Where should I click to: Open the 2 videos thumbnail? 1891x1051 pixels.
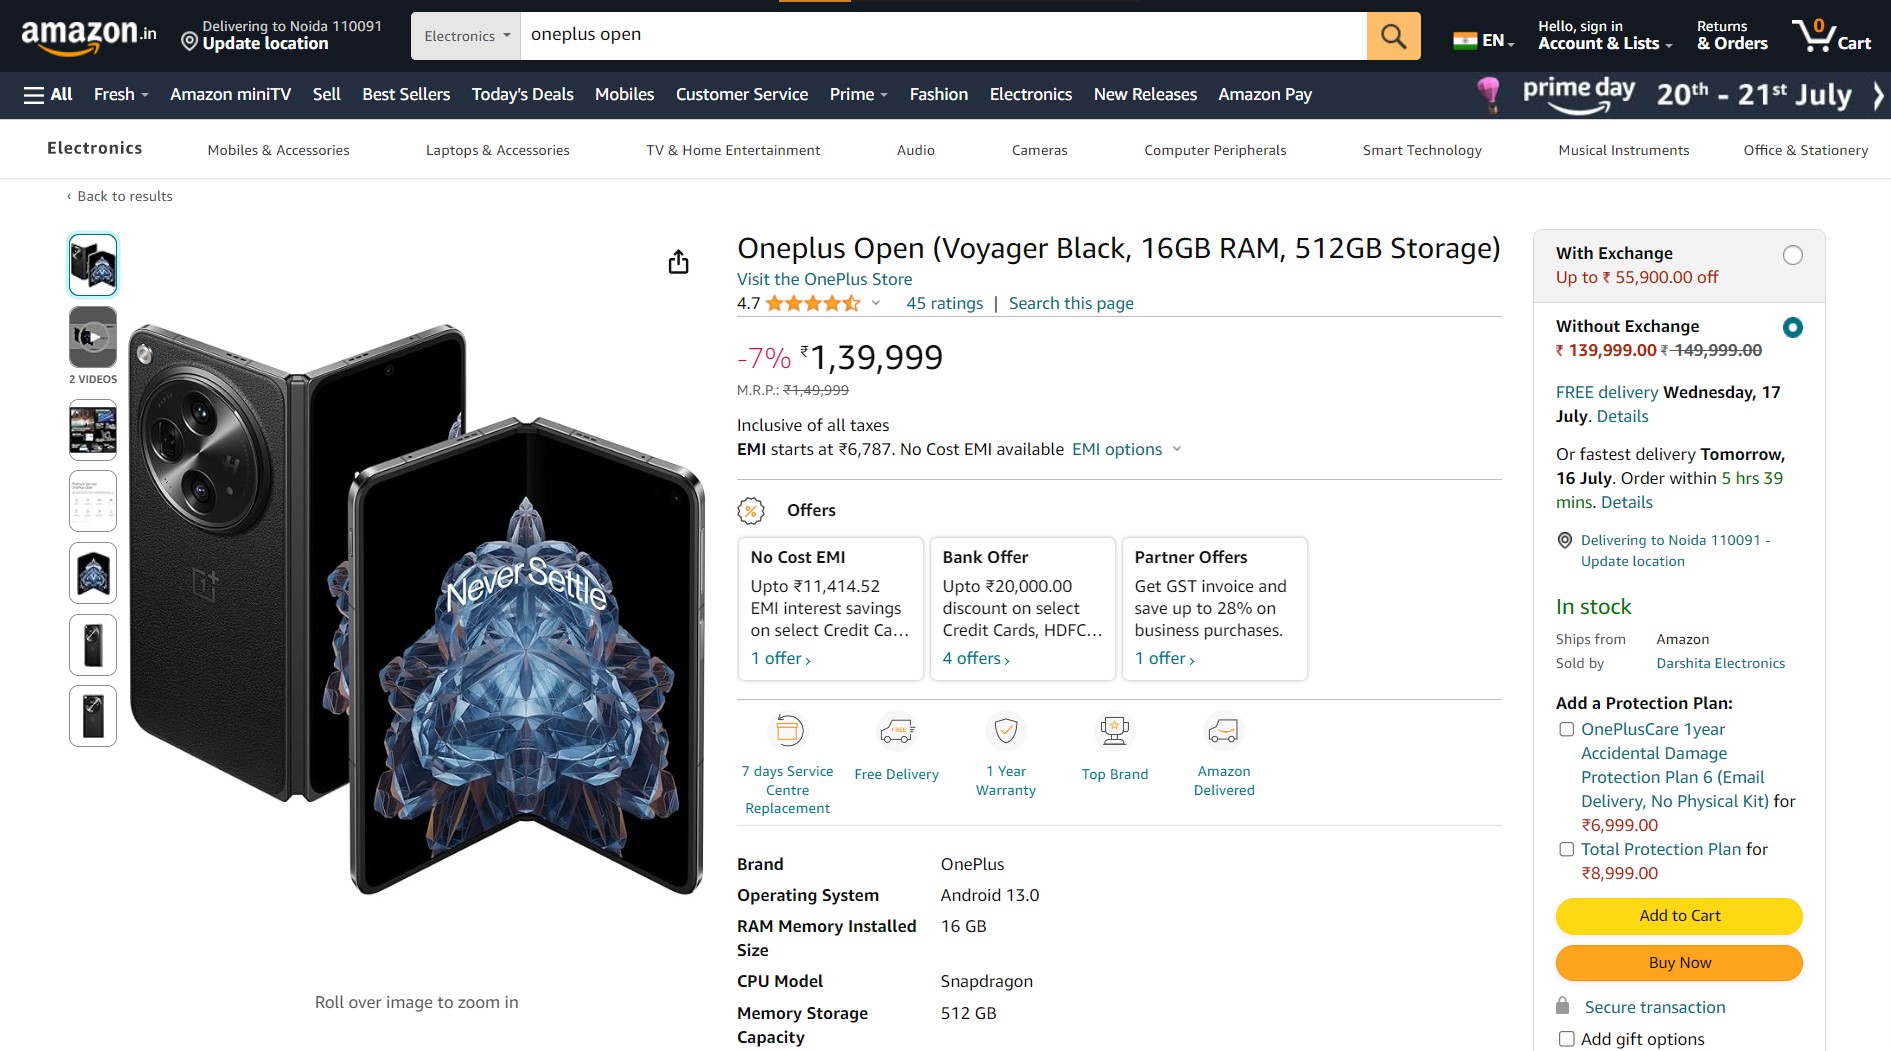coord(93,338)
